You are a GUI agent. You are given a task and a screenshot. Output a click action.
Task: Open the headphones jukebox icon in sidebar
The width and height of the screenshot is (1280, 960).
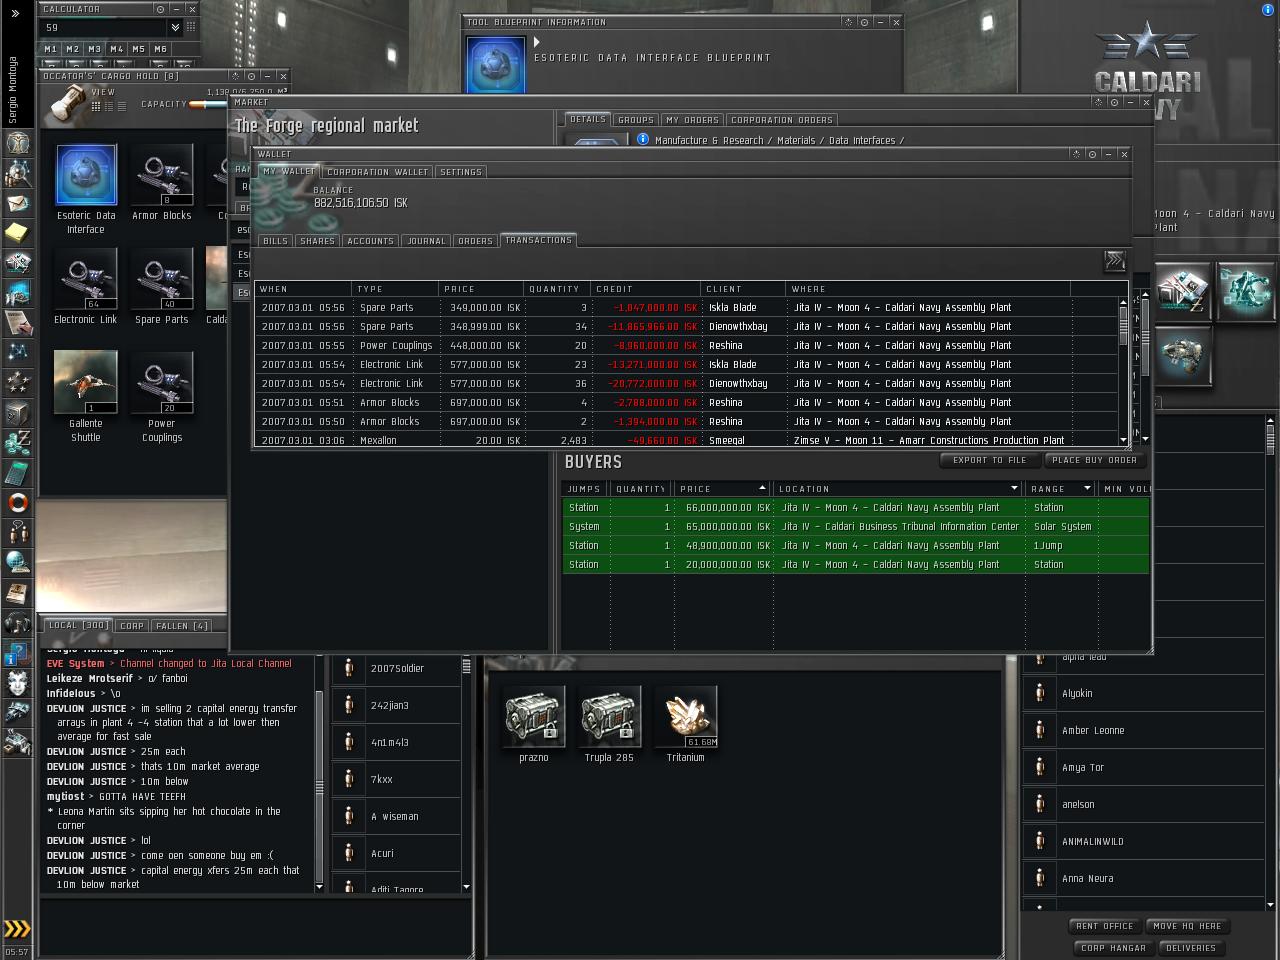click(17, 622)
